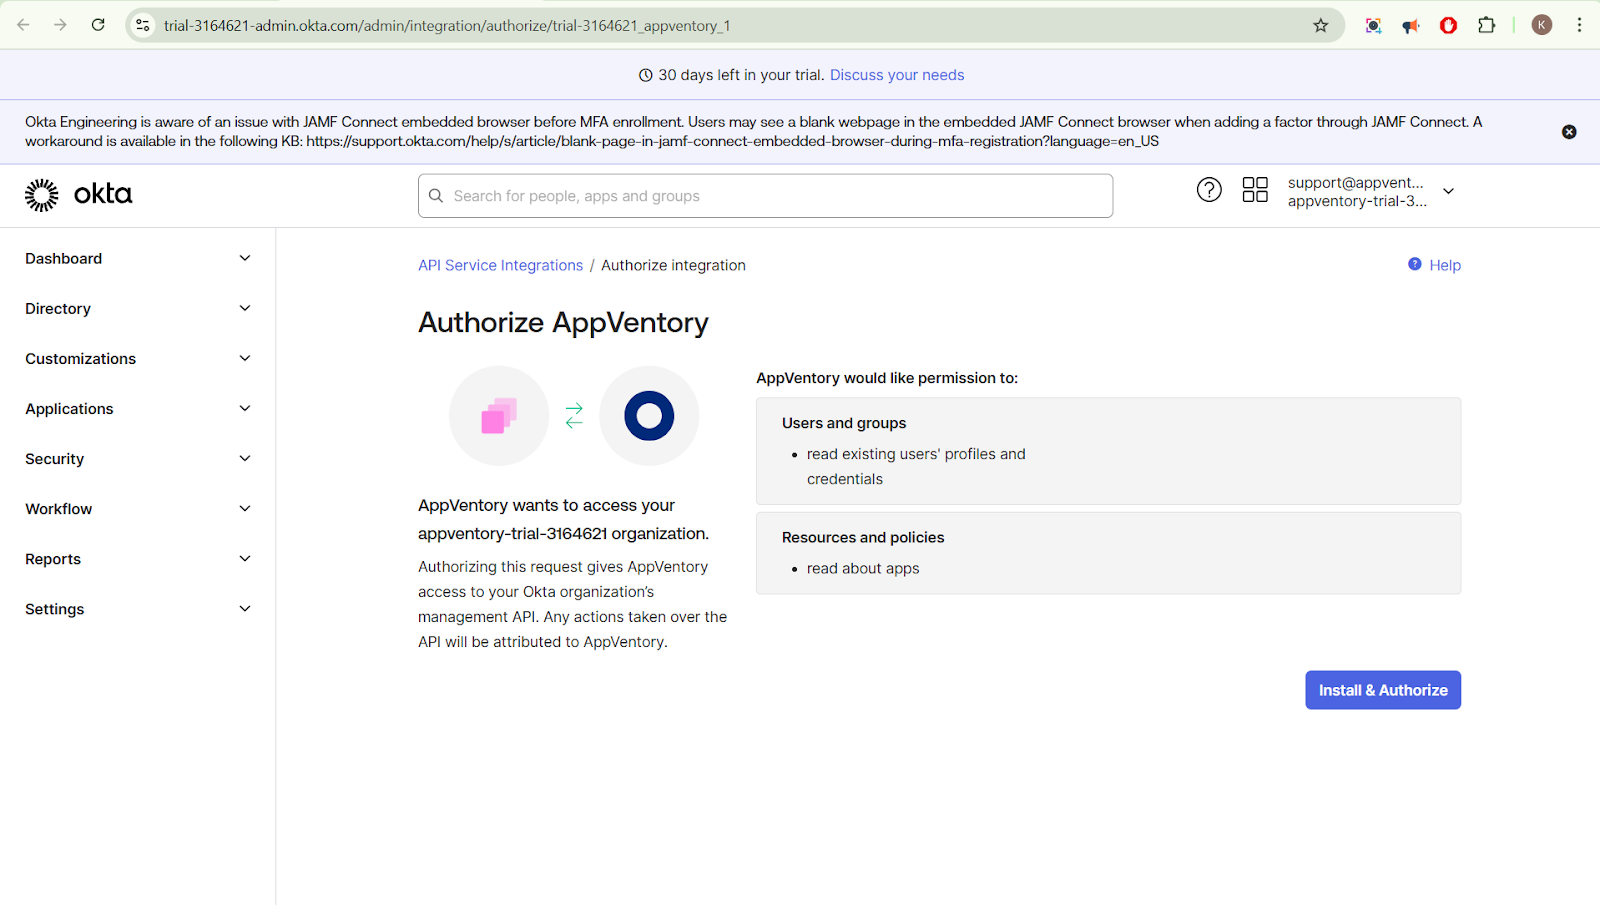Open the red Opera-style extension icon
The height and width of the screenshot is (905, 1600).
(1448, 25)
